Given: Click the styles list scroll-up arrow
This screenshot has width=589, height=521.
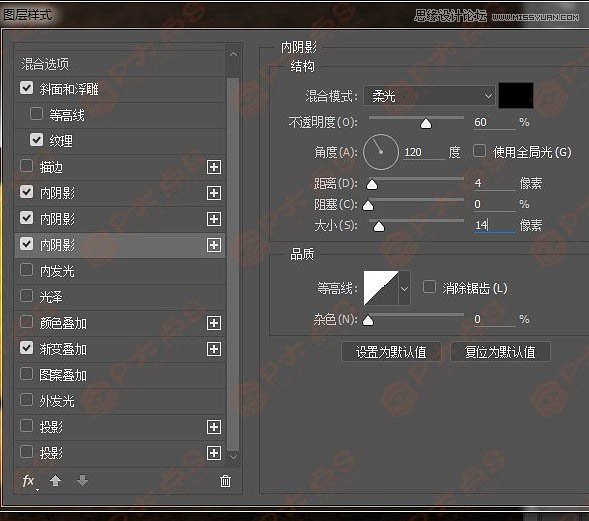Looking at the screenshot, I should 233,54.
